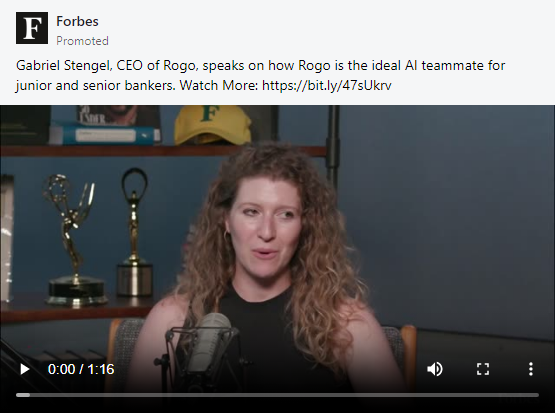The image size is (555, 413).
Task: Click the yellow Forbes cap in the video
Action: tap(212, 125)
